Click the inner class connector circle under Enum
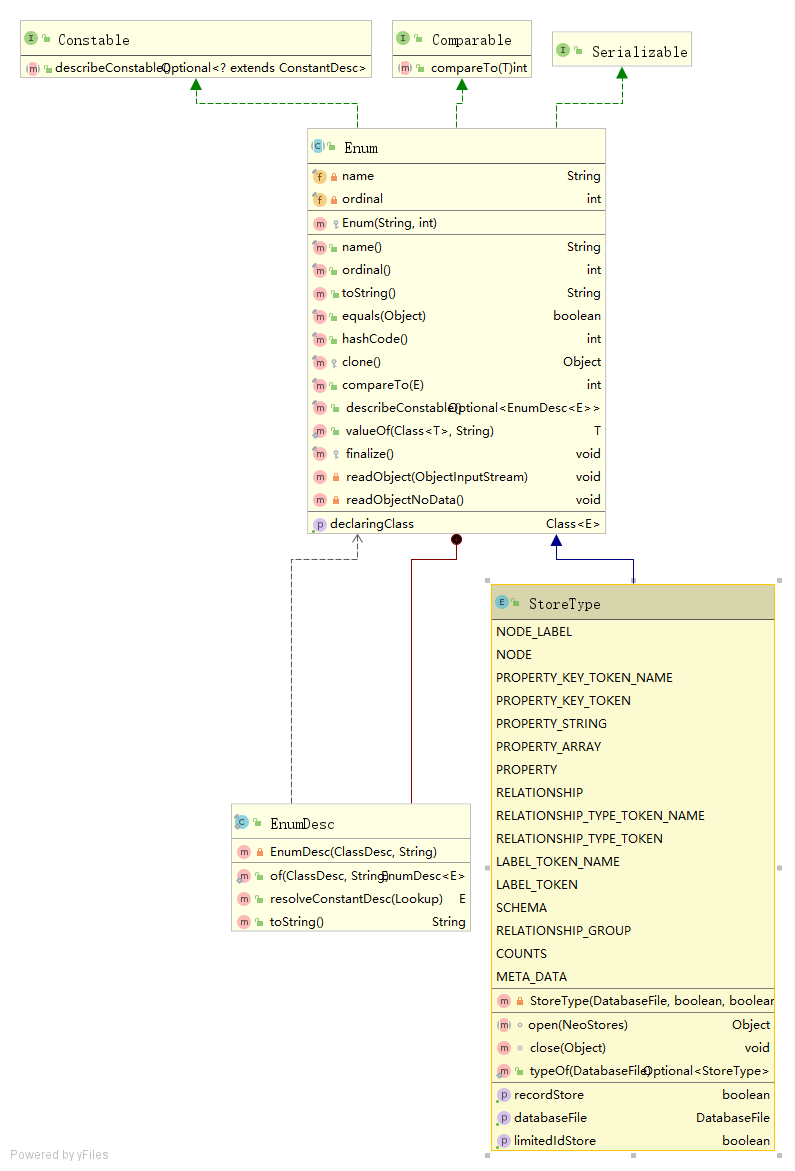The image size is (795, 1171). (x=456, y=539)
